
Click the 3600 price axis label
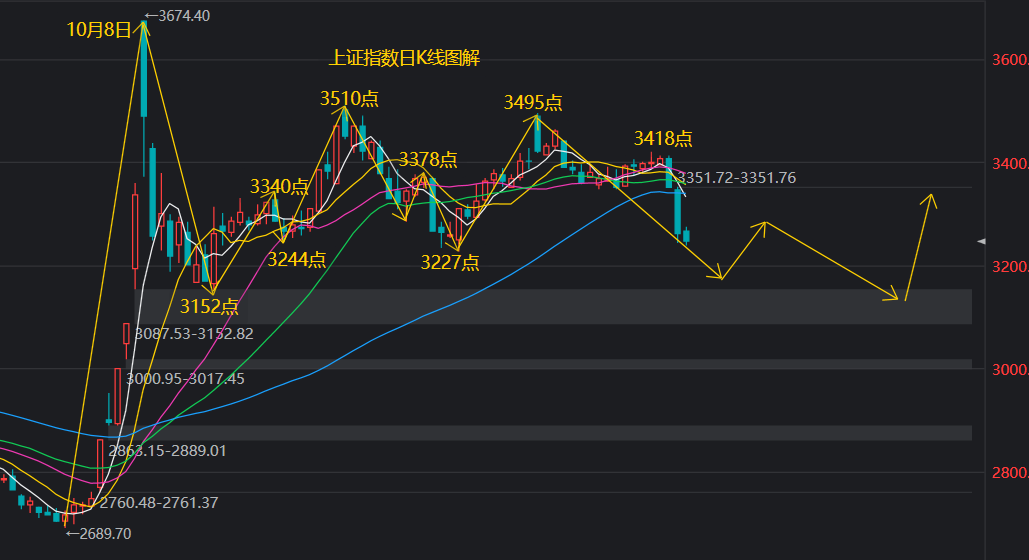tap(1010, 60)
